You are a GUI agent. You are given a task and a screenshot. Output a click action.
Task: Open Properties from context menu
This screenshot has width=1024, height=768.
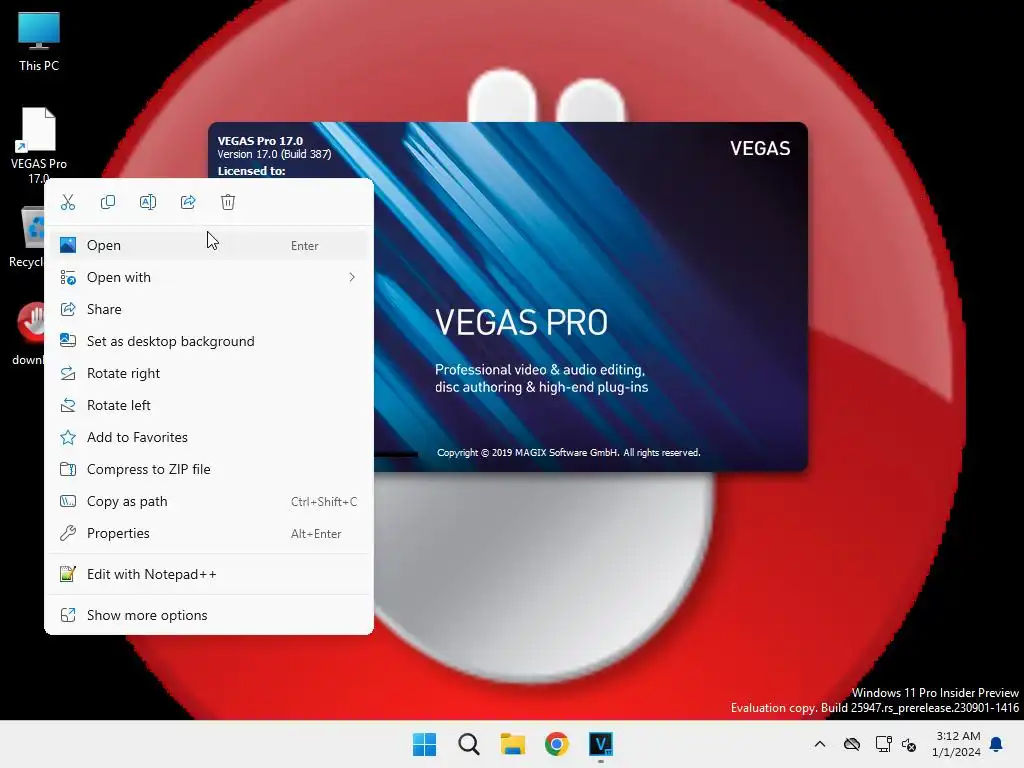point(209,533)
